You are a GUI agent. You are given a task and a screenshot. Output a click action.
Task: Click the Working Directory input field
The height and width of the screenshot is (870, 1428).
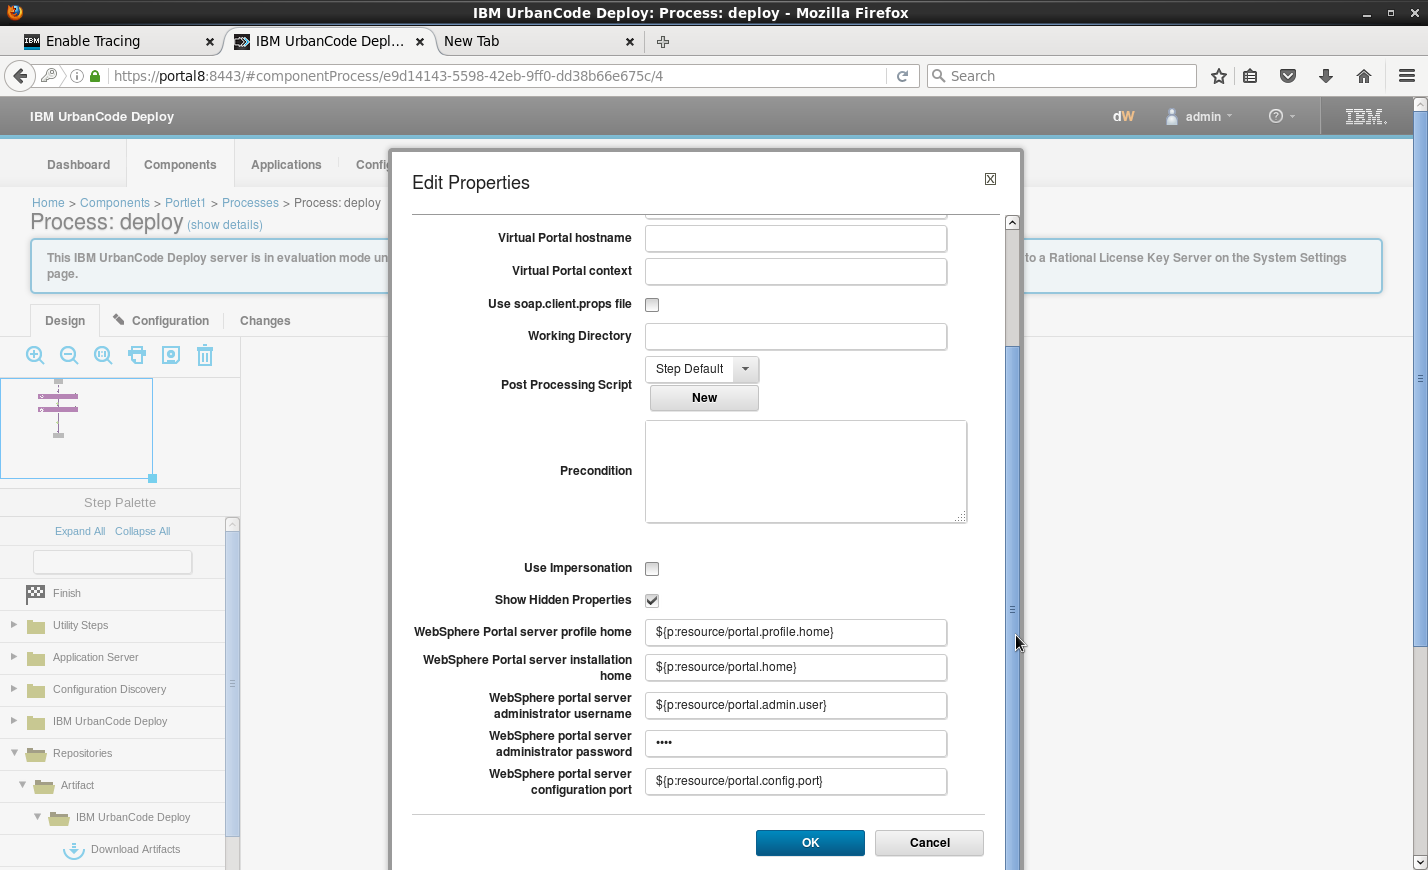tap(795, 337)
